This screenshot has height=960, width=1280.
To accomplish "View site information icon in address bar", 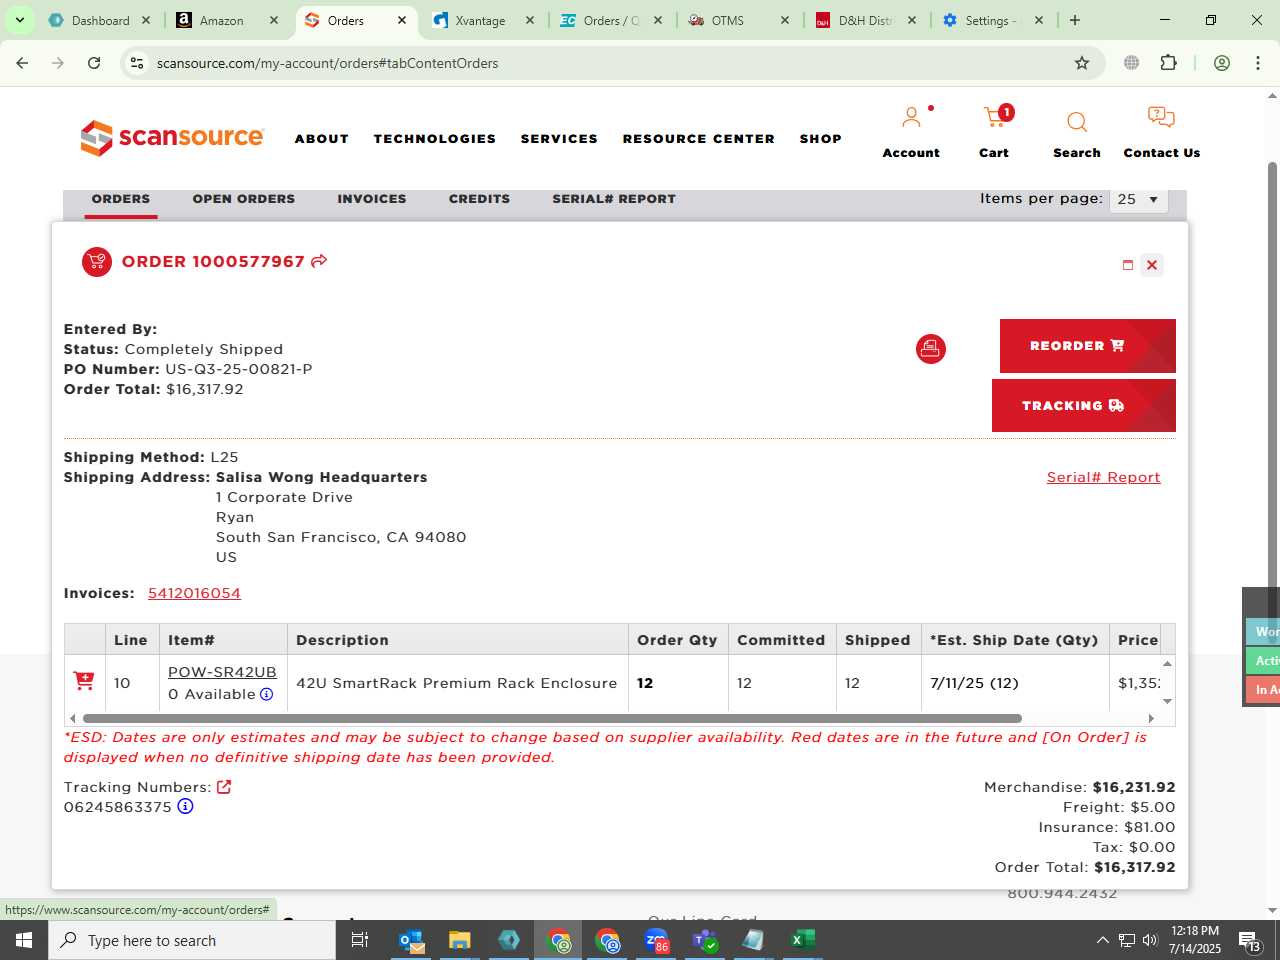I will coord(137,63).
